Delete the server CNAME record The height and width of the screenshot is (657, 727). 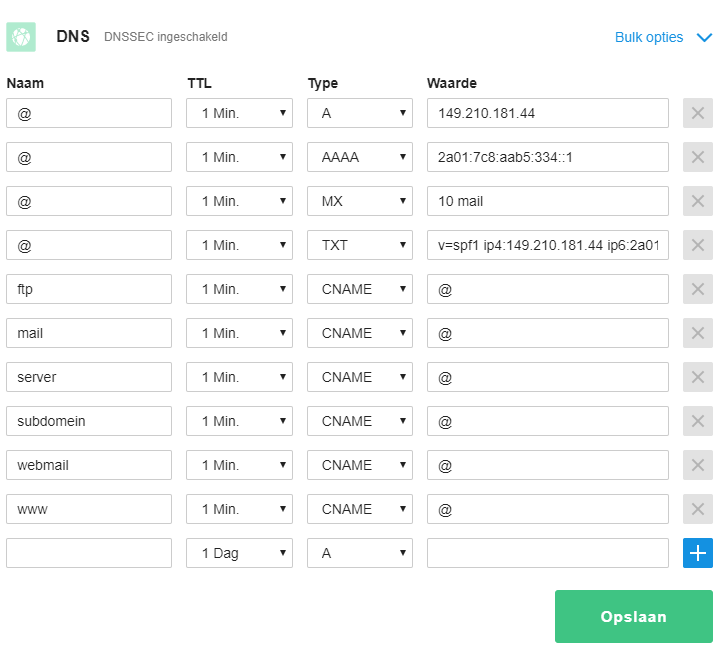(x=697, y=377)
